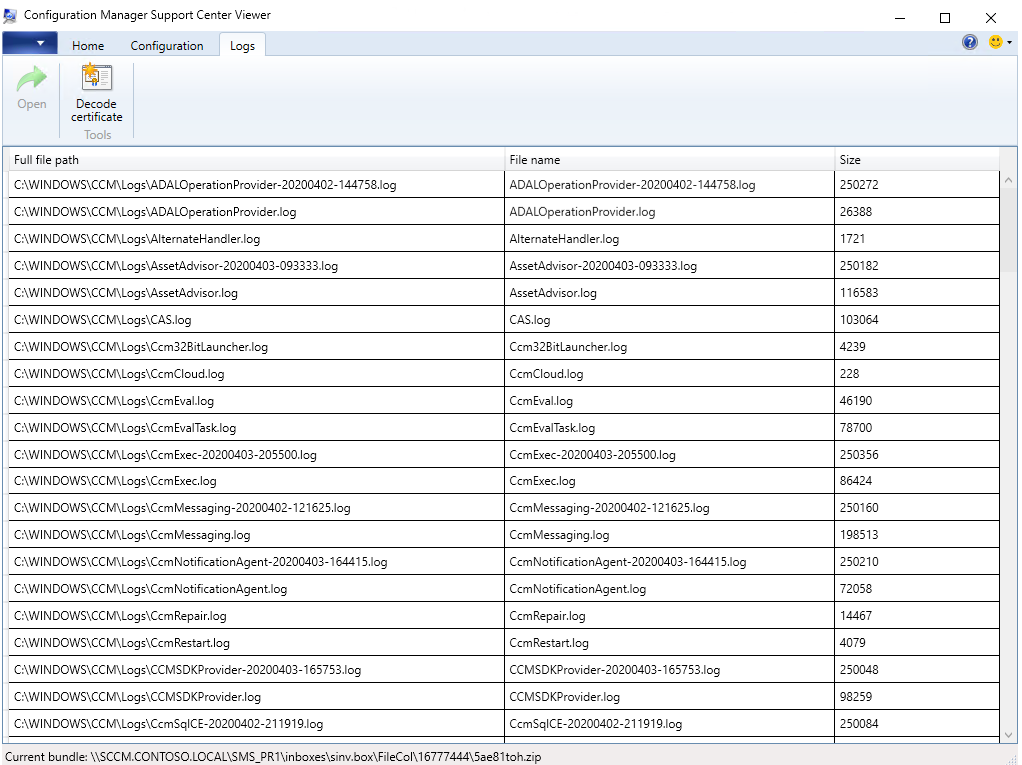Image resolution: width=1022 pixels, height=765 pixels.
Task: Click size value 103064
Action: click(859, 320)
